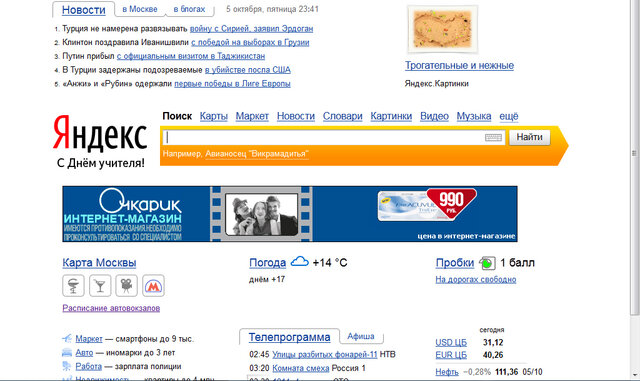Viewport: 640px width, 381px height.
Task: Click the 1 балл traffic score
Action: tap(517, 263)
